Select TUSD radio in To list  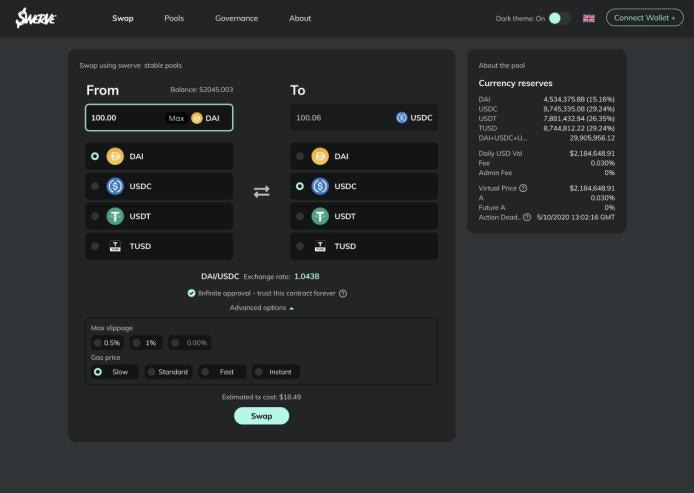300,246
